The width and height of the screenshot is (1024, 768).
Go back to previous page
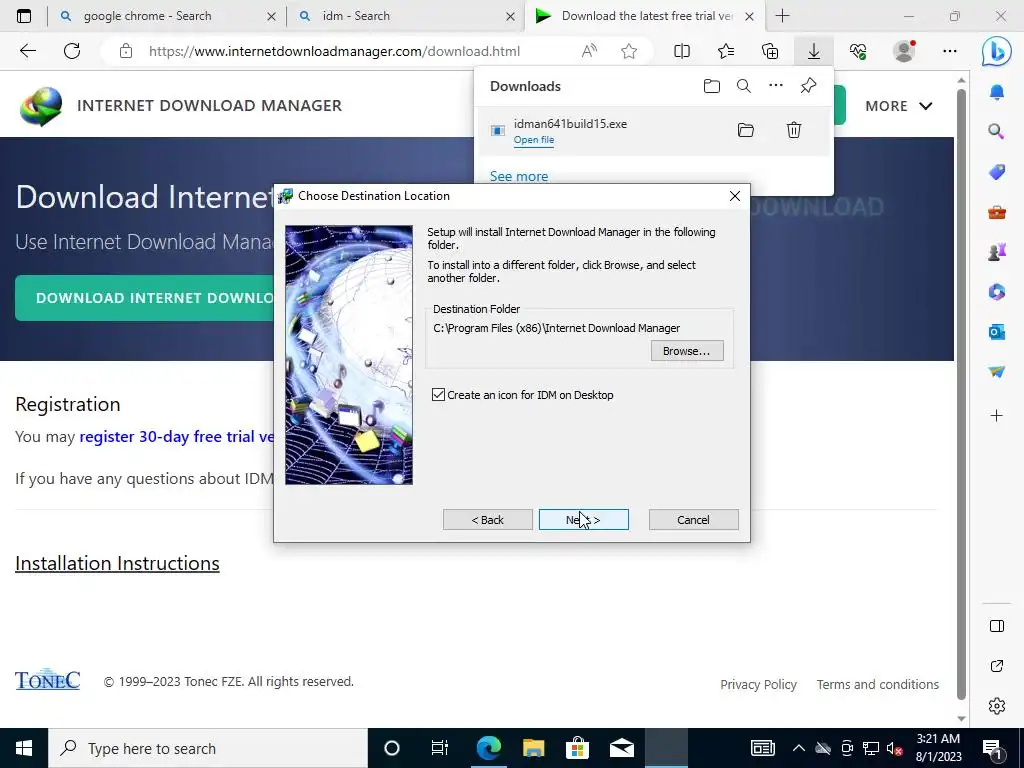27,51
